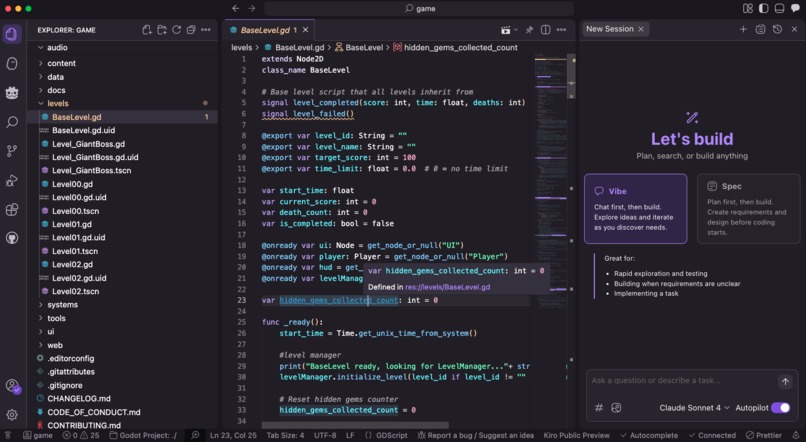Open Extensions view in activity bar

coord(12,209)
